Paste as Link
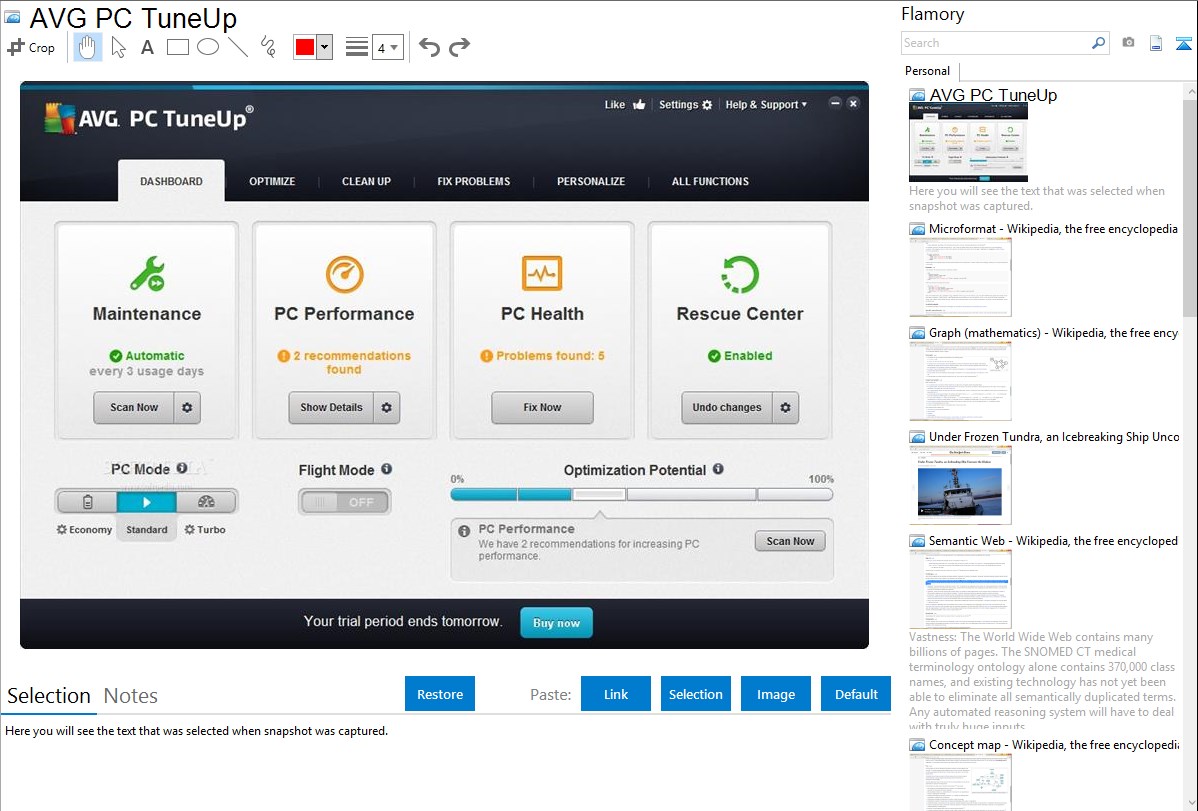The width and height of the screenshot is (1198, 811). [x=616, y=694]
